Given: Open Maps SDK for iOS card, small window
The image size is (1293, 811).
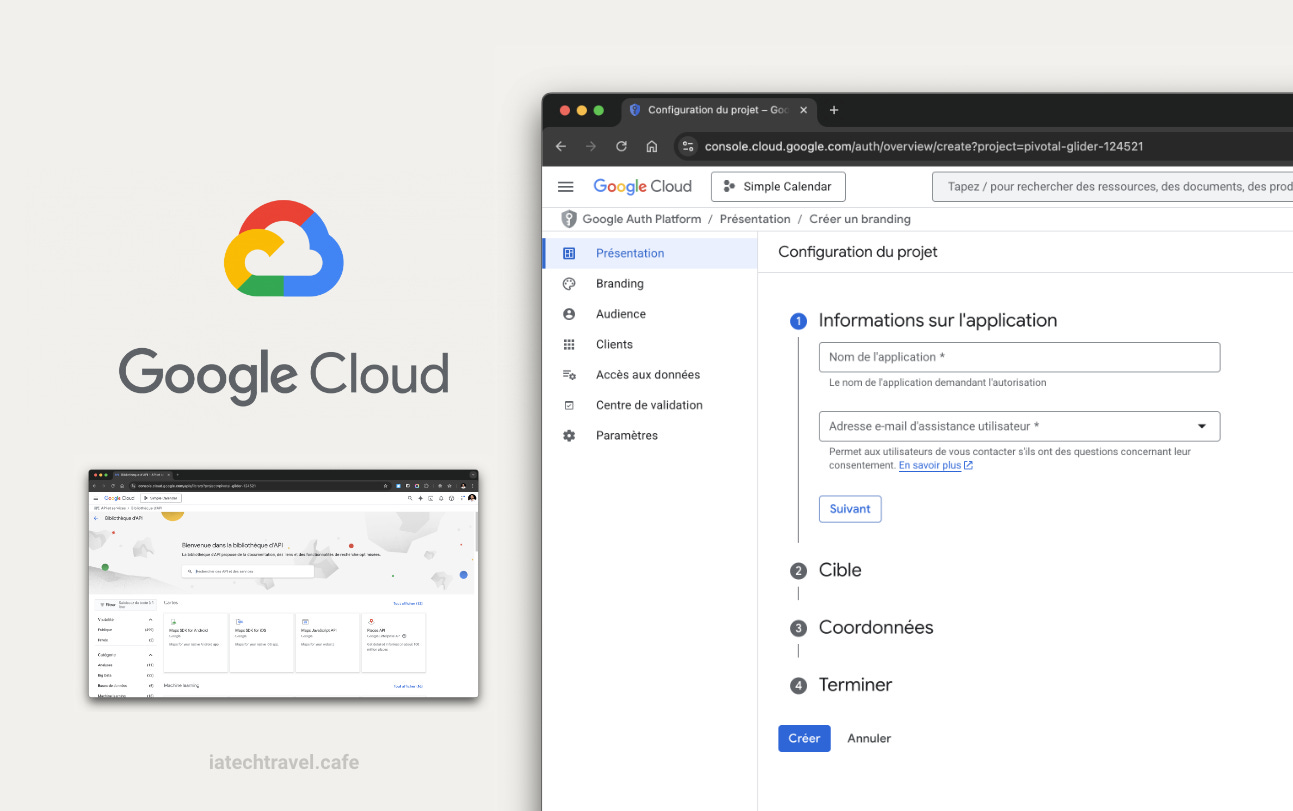Looking at the screenshot, I should (x=262, y=643).
